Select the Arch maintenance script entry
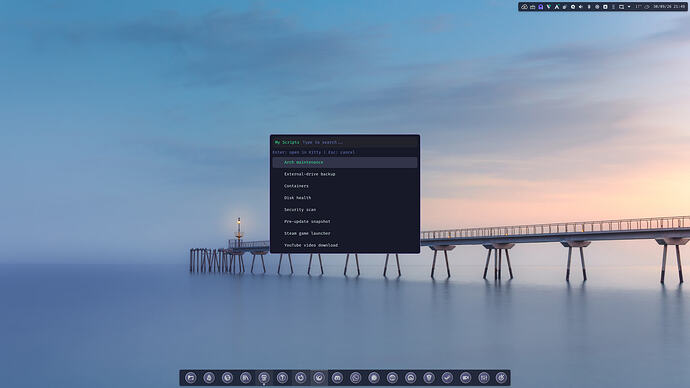This screenshot has height=388, width=690. [x=345, y=162]
